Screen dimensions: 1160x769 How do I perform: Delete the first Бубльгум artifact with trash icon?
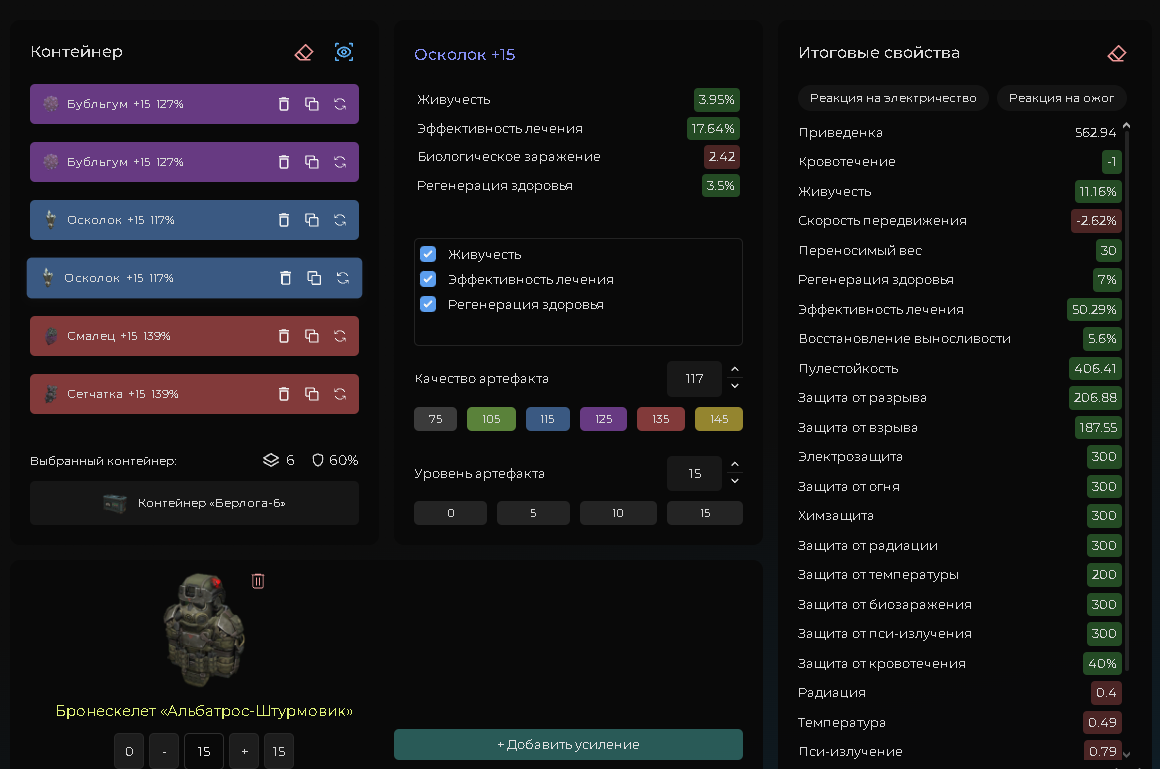[284, 104]
